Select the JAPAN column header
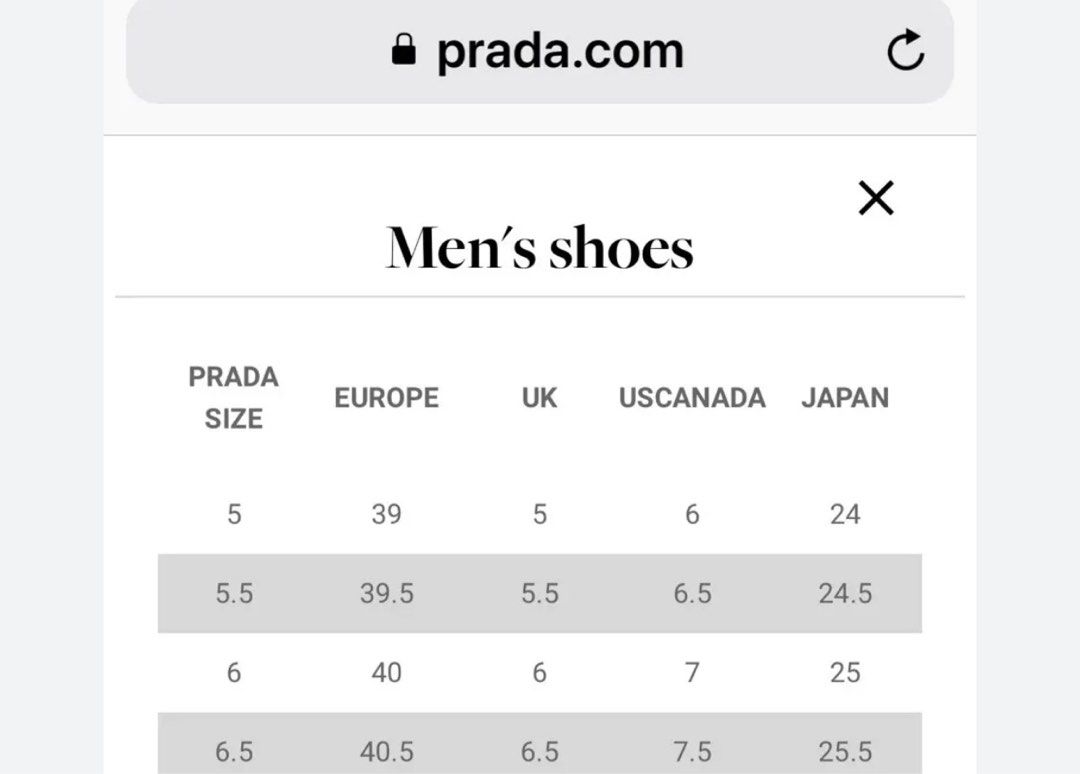 (845, 398)
